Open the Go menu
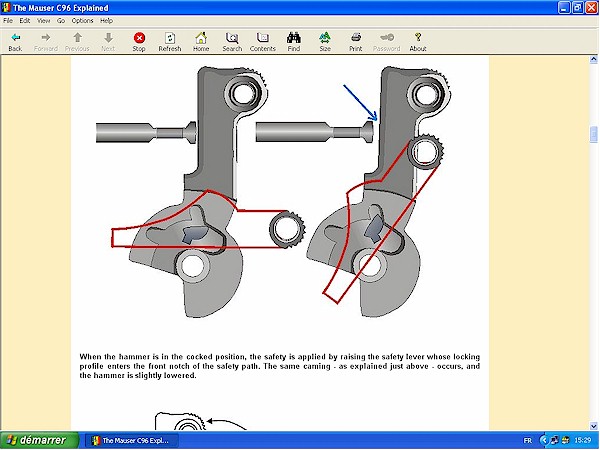 coord(61,21)
